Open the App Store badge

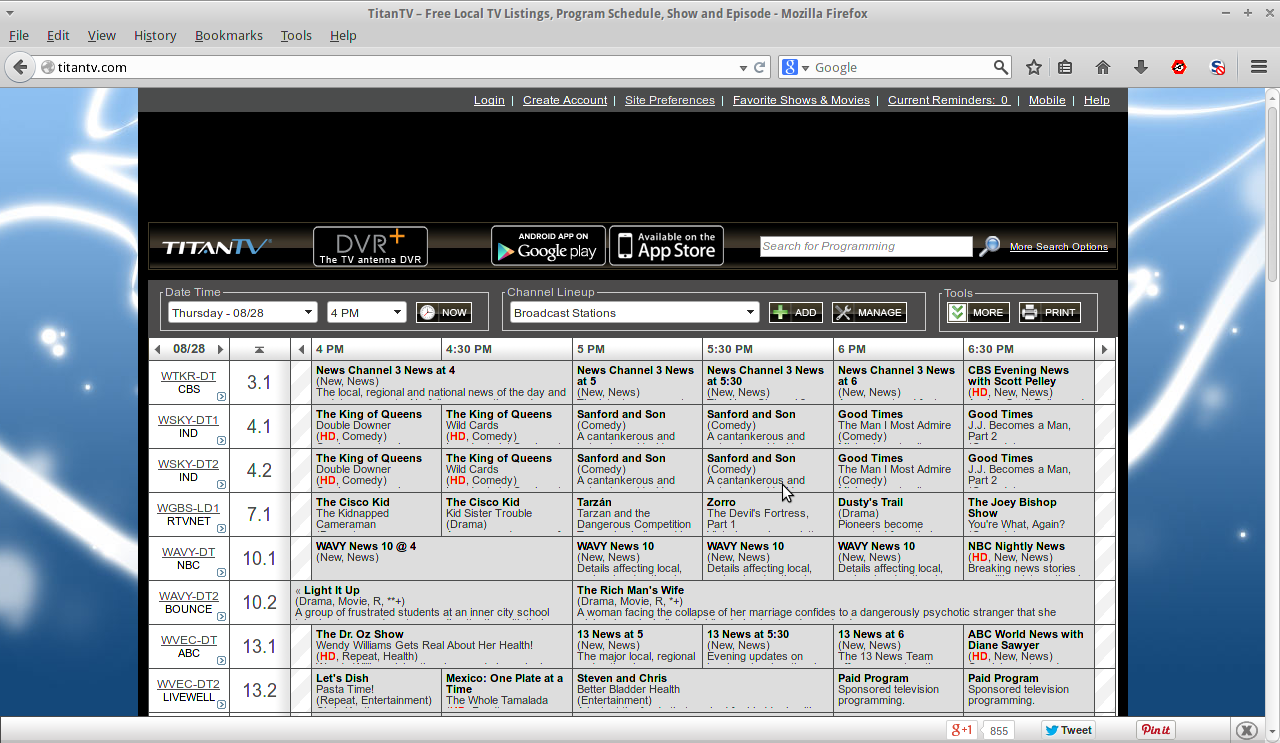666,246
